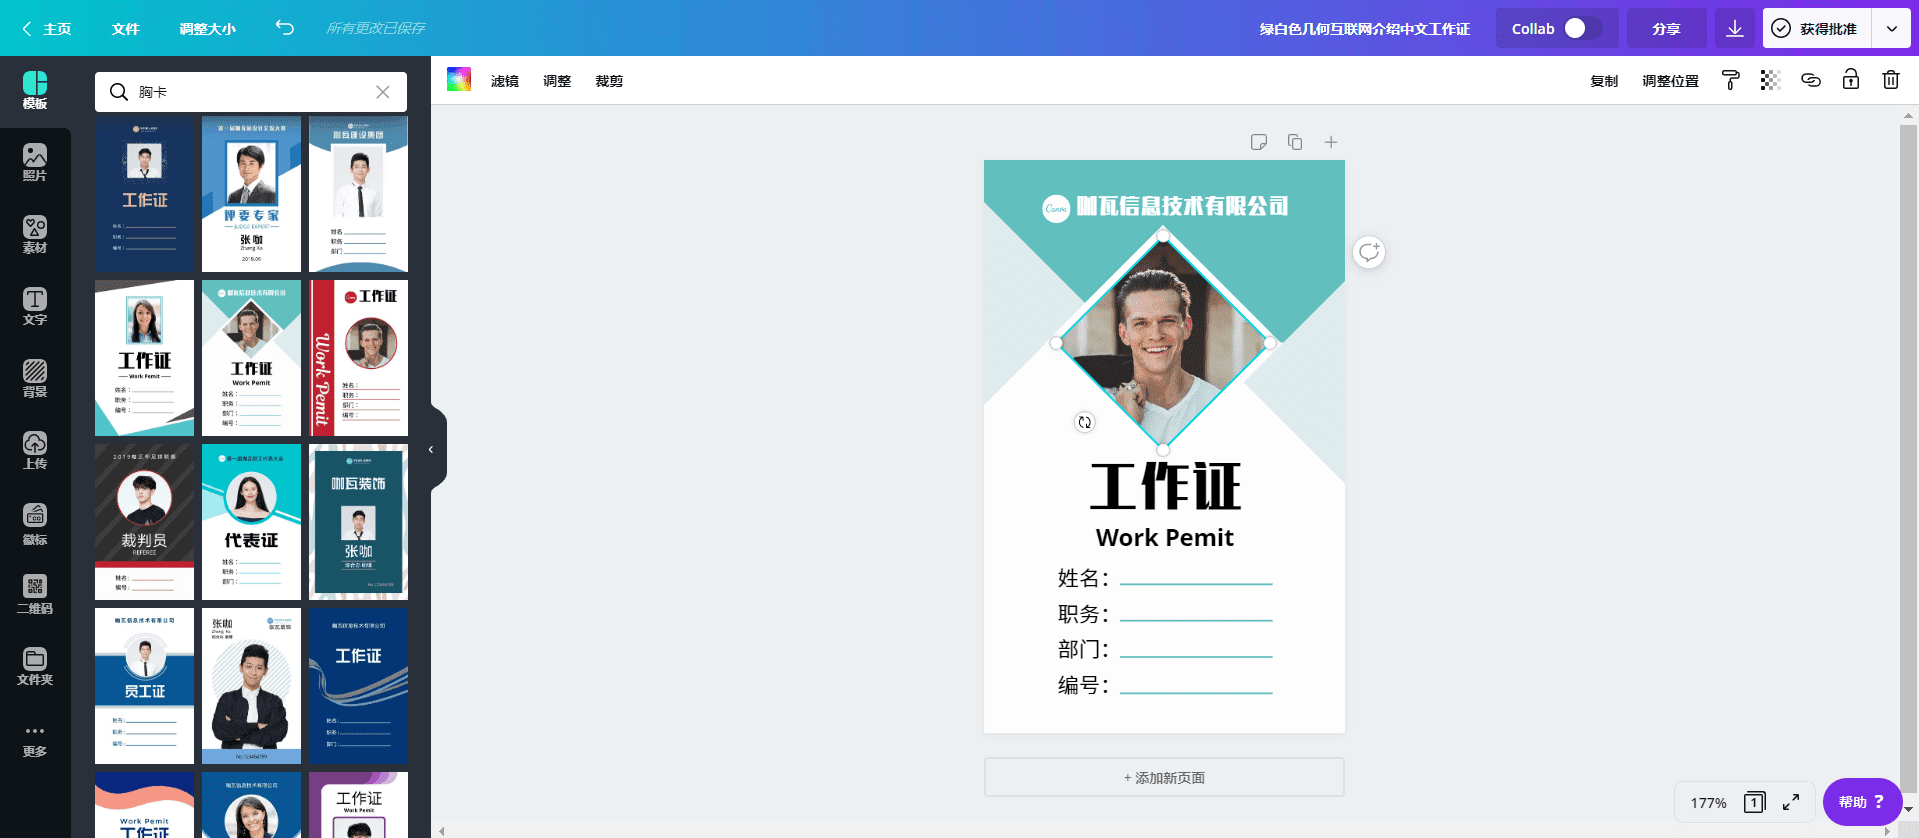The height and width of the screenshot is (838, 1919).
Task: Select the dark blue 工作证 template
Action: click(144, 194)
